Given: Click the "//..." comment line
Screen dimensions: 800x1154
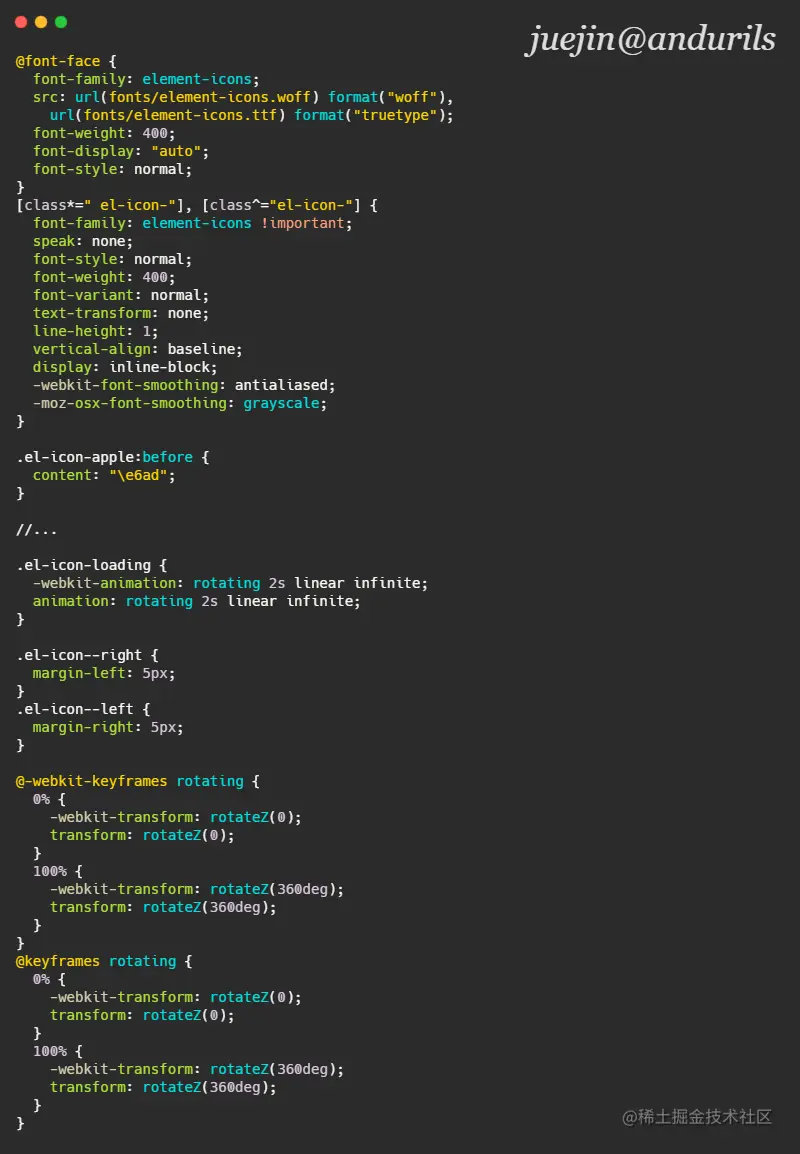Looking at the screenshot, I should (x=36, y=529).
